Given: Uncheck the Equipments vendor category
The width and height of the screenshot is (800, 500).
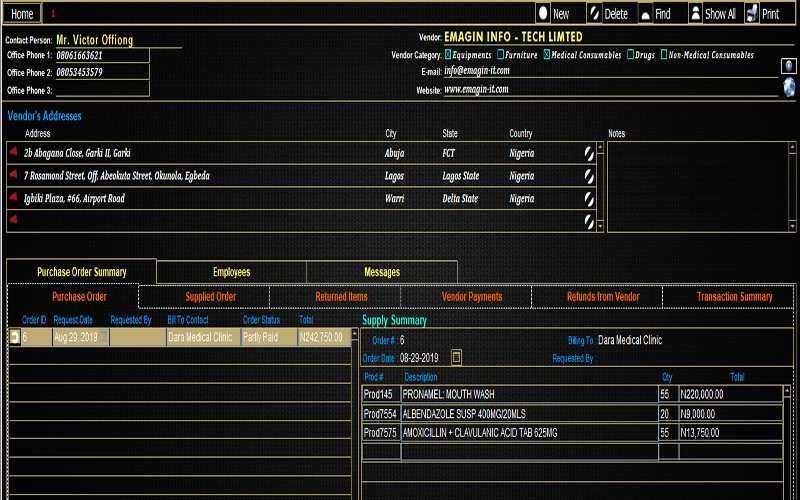Looking at the screenshot, I should 447,55.
